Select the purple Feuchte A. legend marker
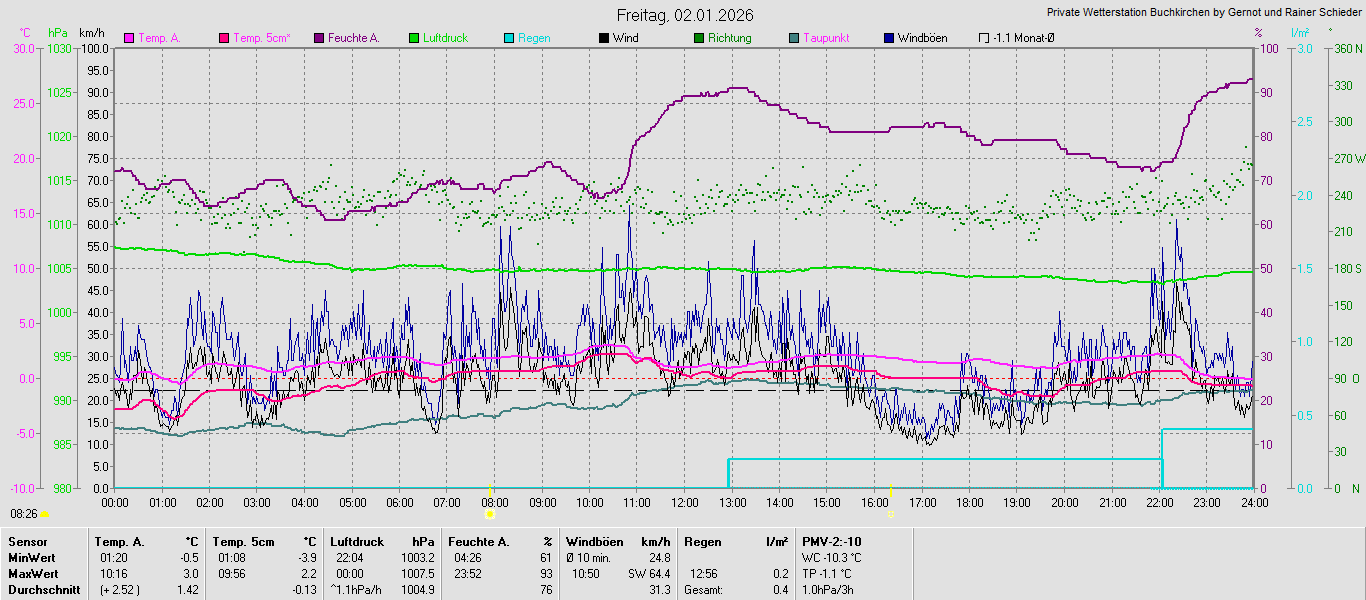 point(320,38)
